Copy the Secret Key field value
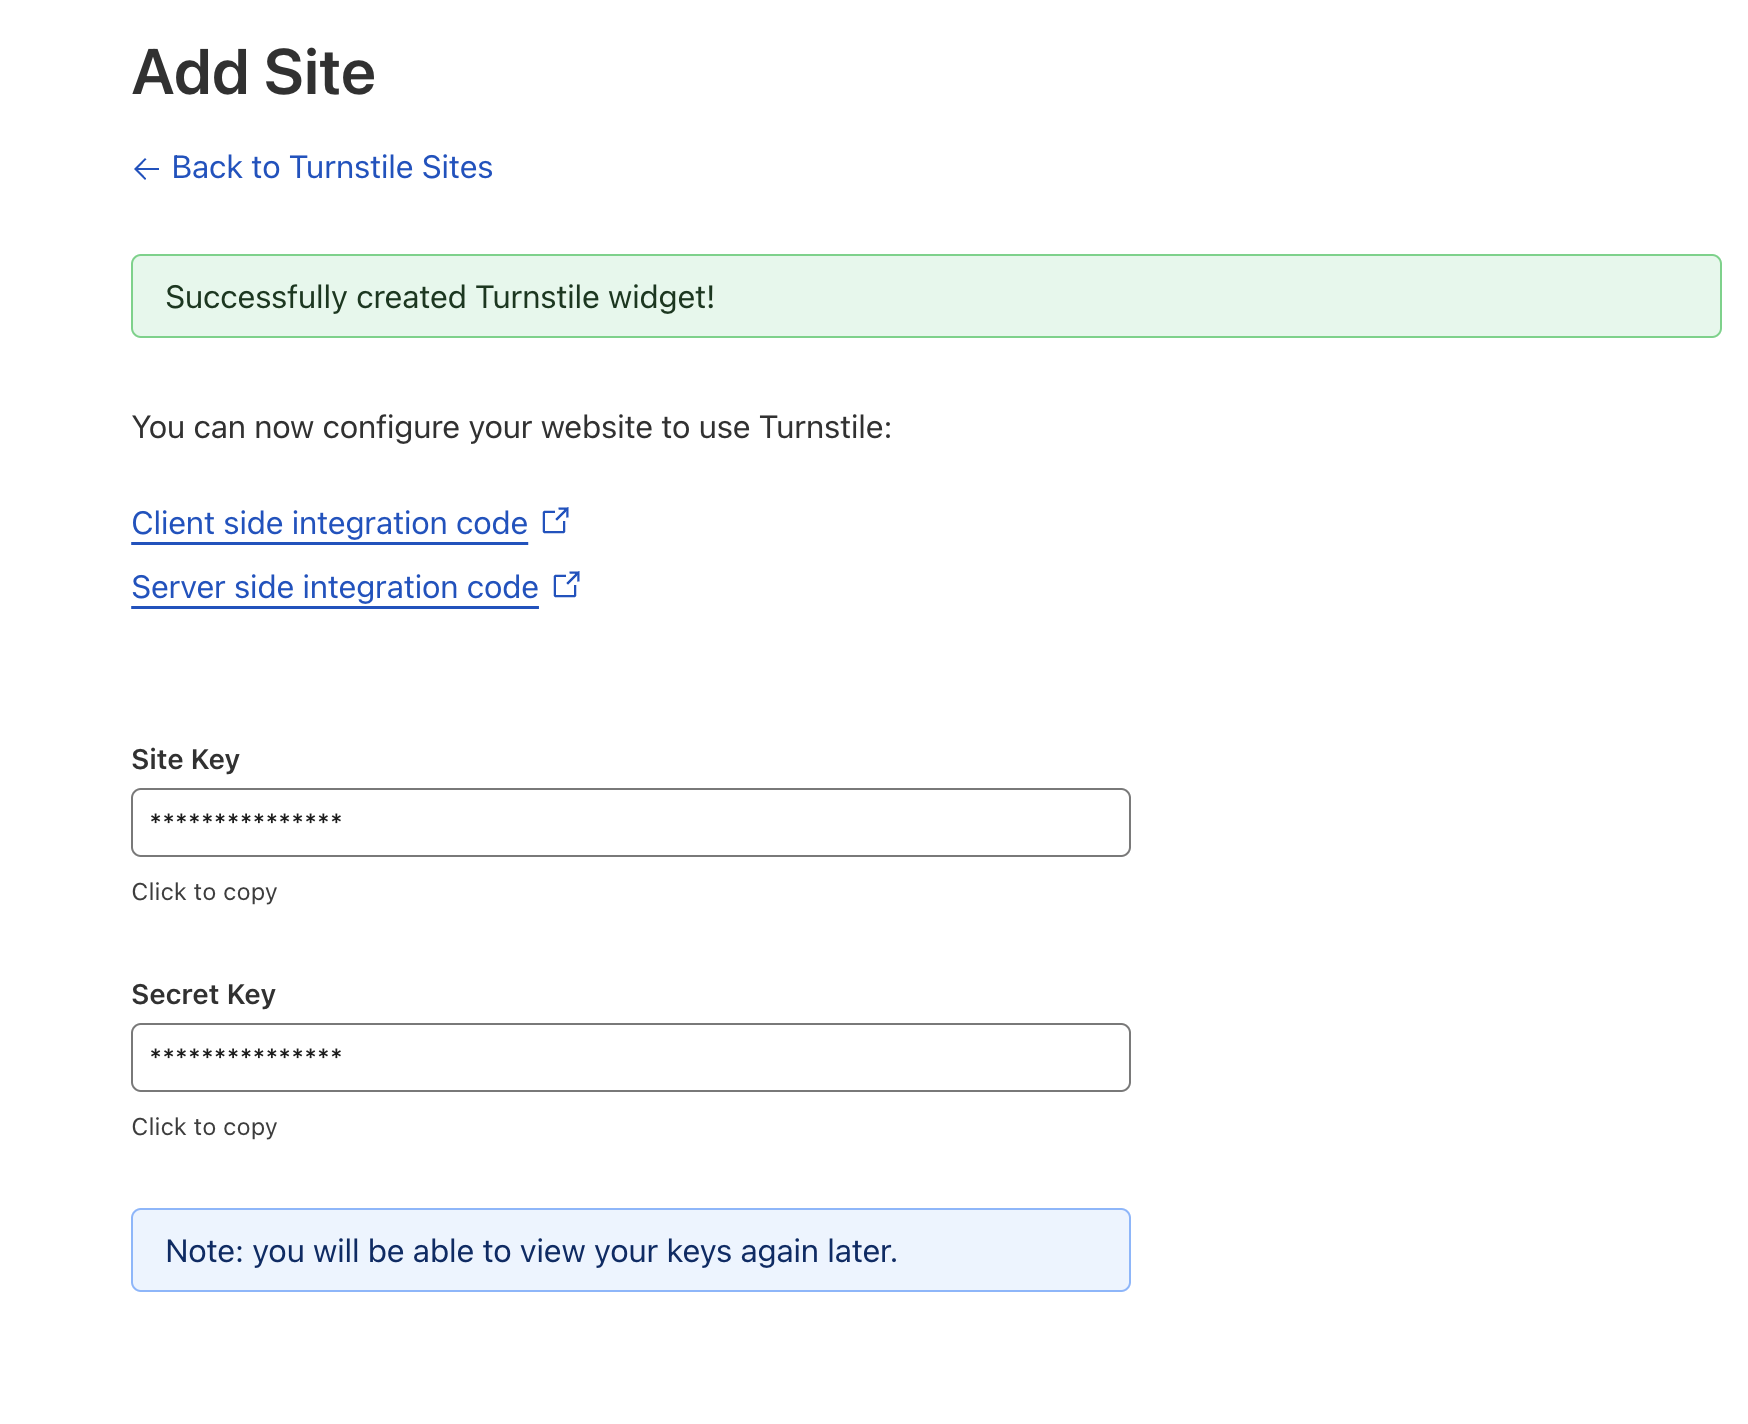 [631, 1057]
